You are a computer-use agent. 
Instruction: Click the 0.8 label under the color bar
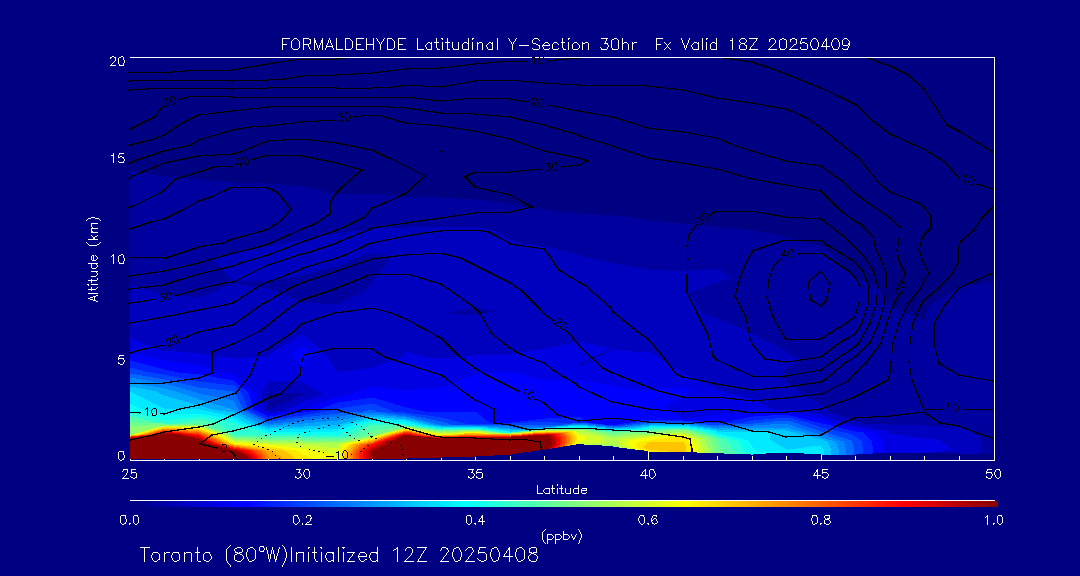821,520
